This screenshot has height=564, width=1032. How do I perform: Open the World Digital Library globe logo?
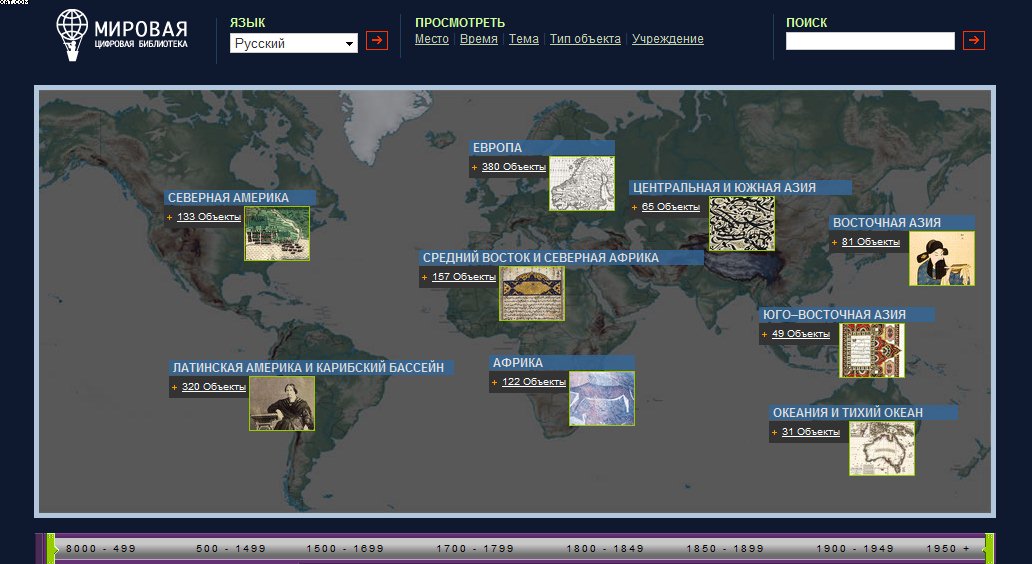(x=122, y=36)
